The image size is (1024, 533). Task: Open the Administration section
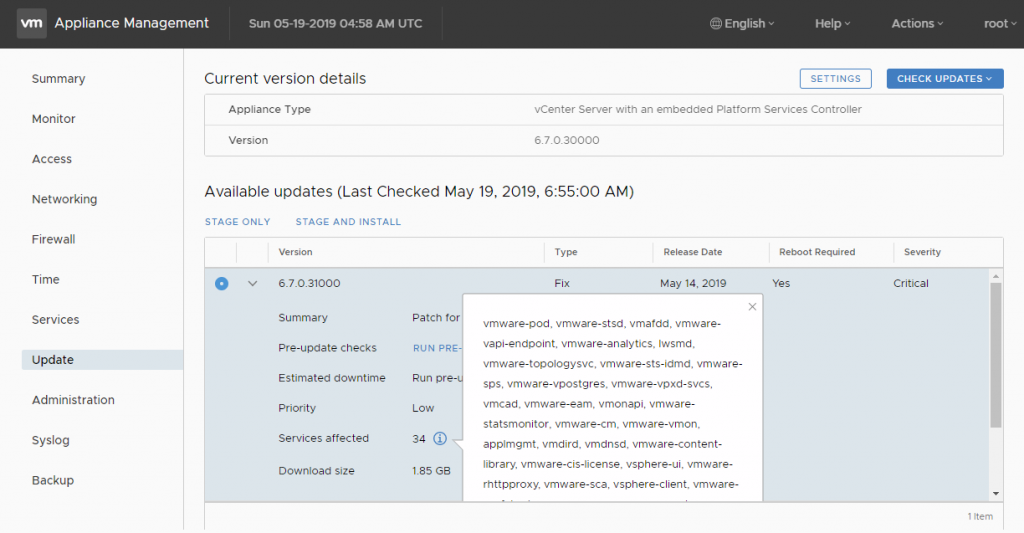click(x=73, y=400)
